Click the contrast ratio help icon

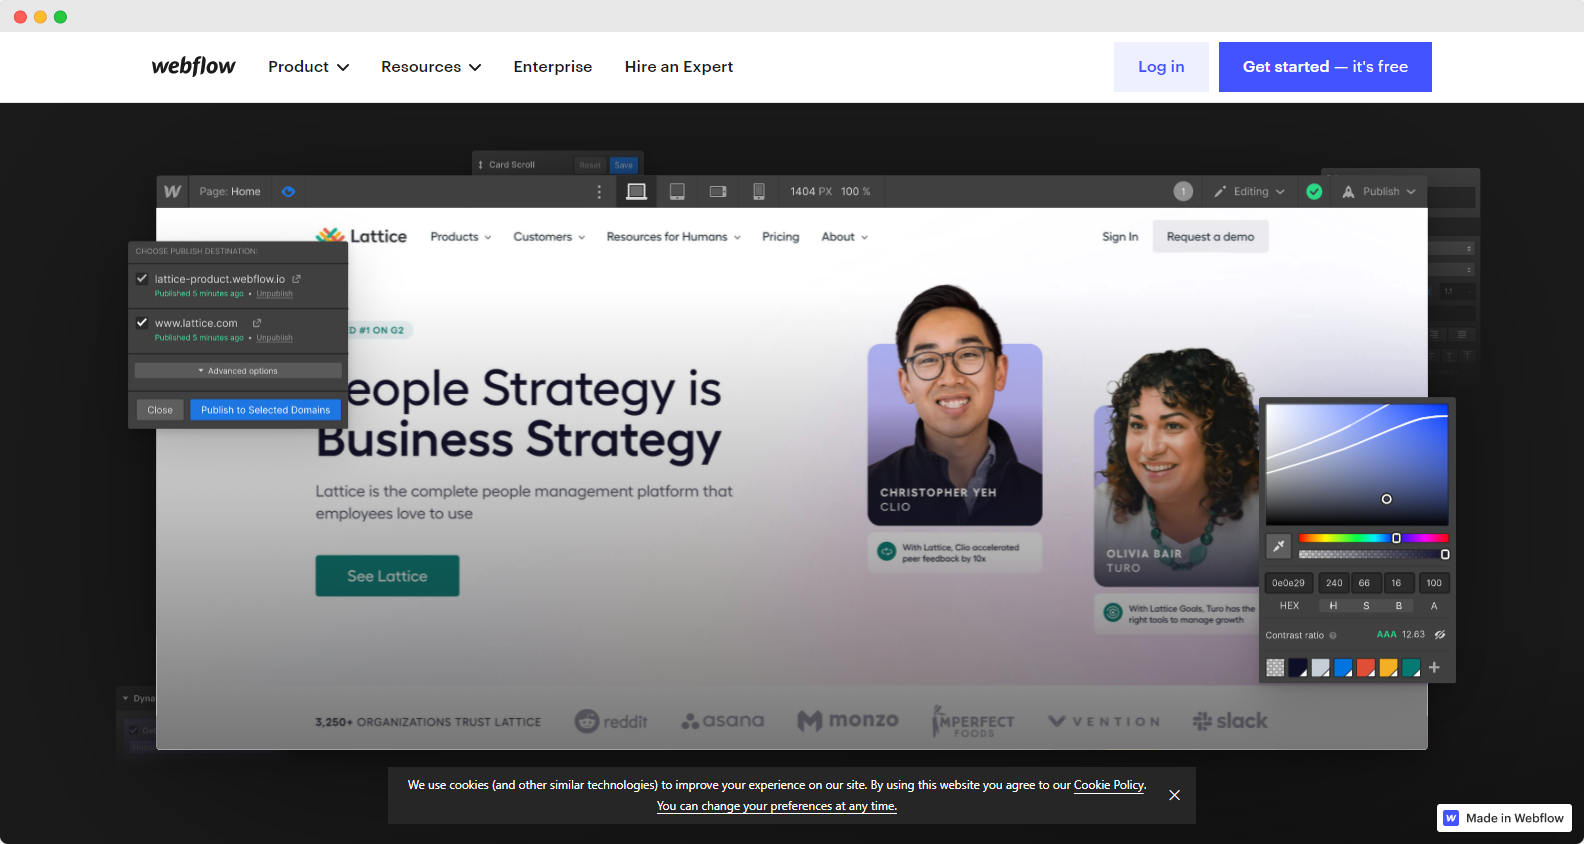(1333, 635)
